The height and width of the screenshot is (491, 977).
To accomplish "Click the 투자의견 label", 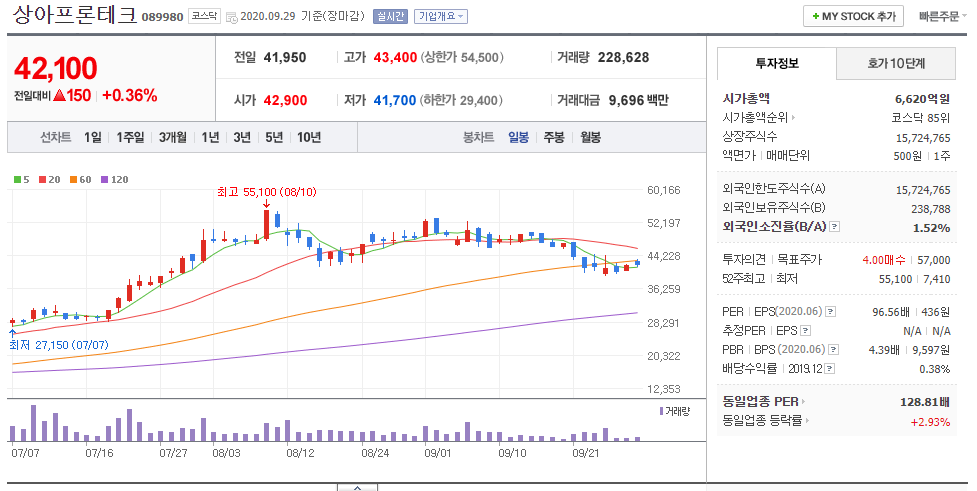I will click(x=743, y=260).
